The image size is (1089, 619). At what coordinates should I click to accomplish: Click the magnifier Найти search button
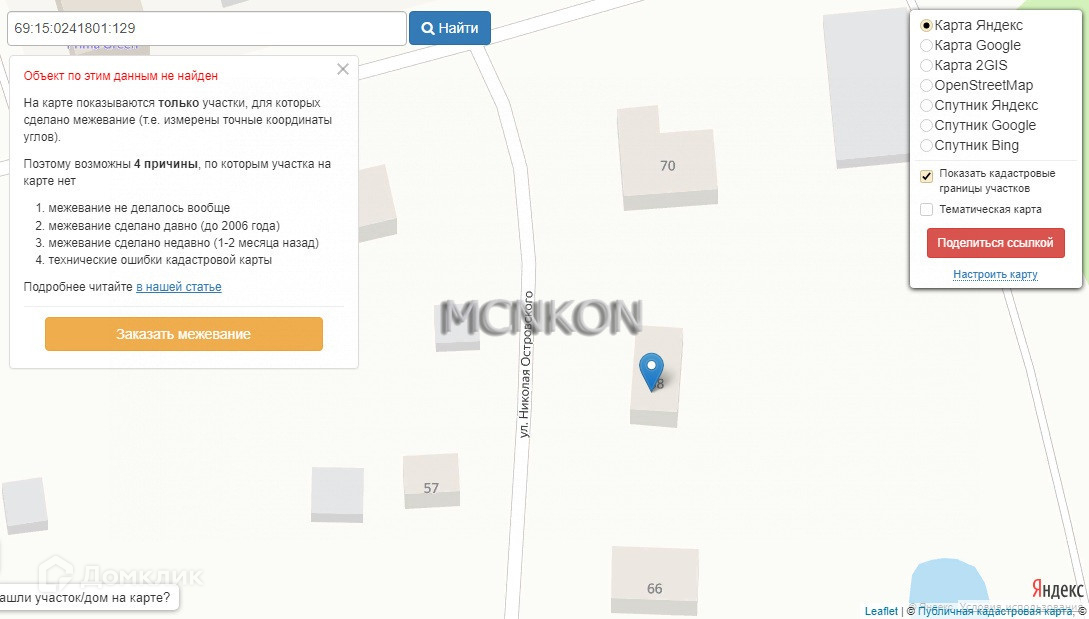tap(449, 28)
